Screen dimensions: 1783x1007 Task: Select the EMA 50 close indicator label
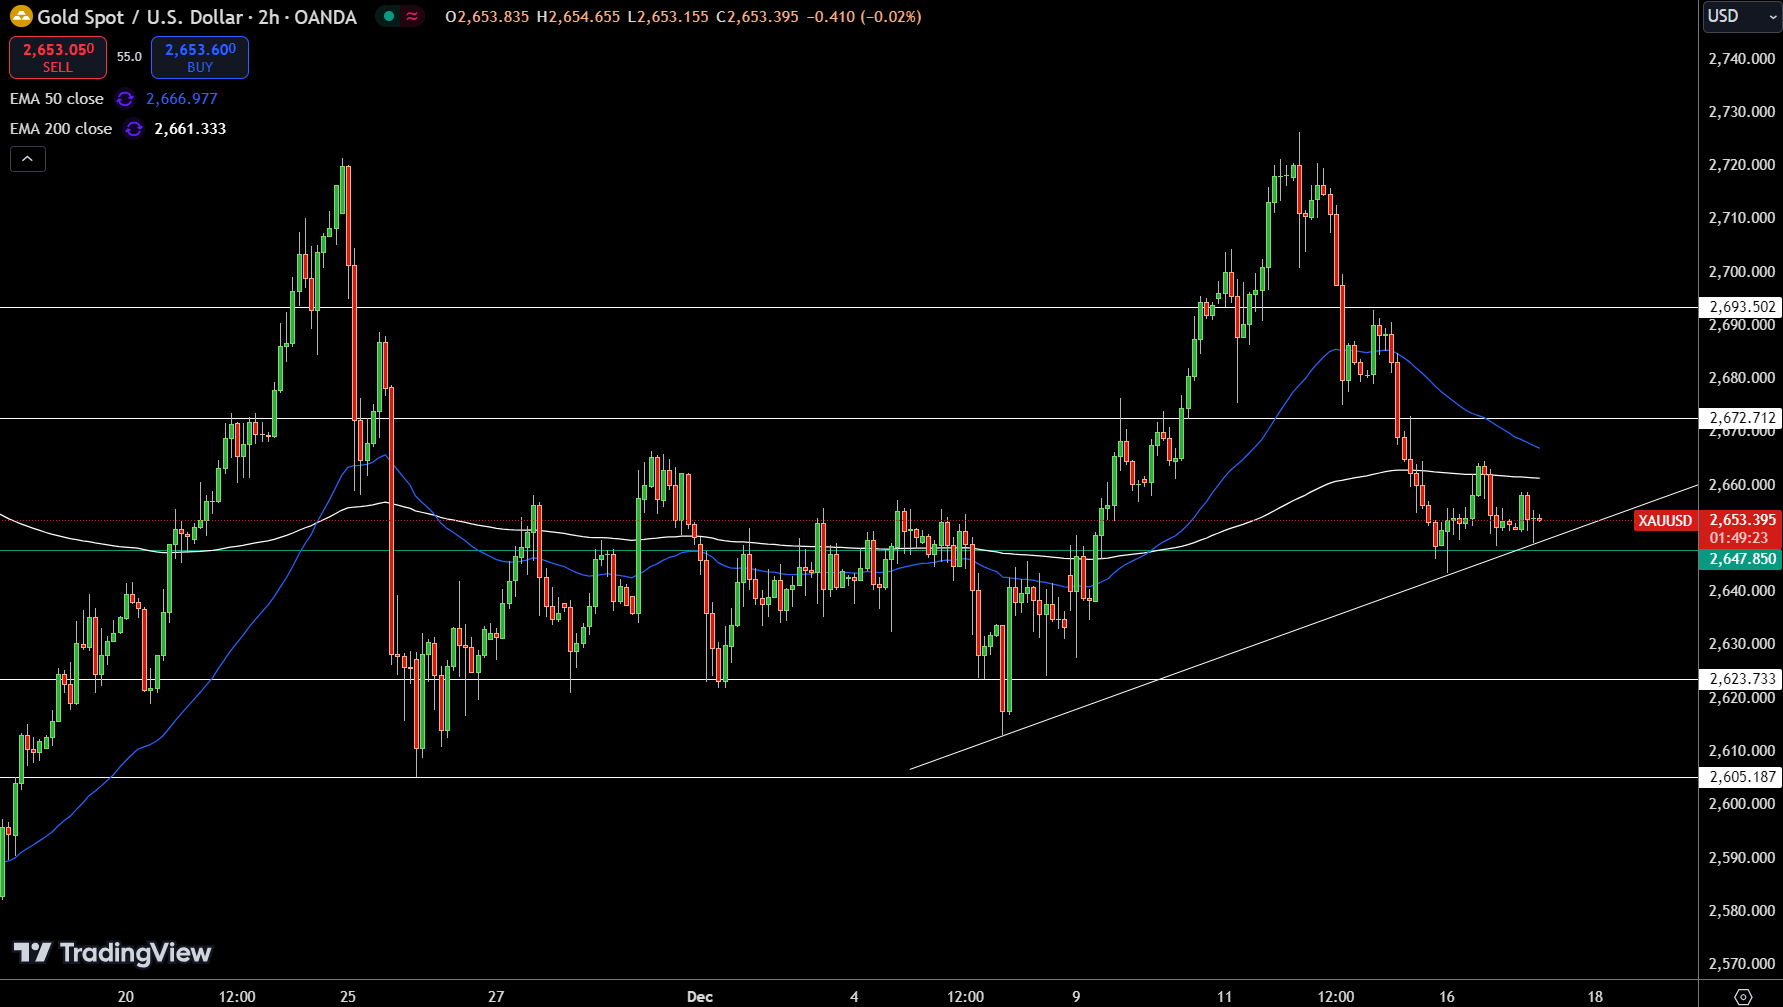click(x=57, y=99)
